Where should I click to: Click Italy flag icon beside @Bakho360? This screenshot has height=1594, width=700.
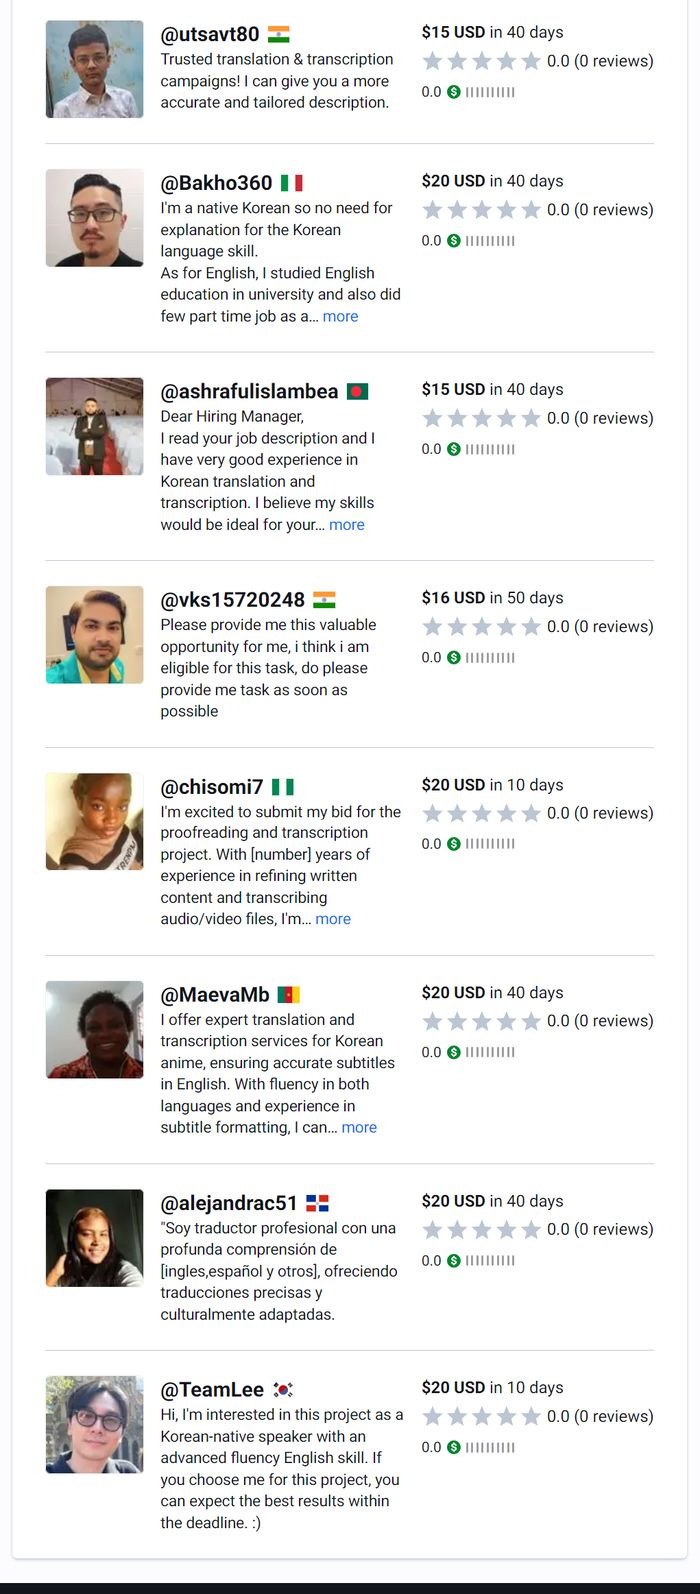pos(291,183)
